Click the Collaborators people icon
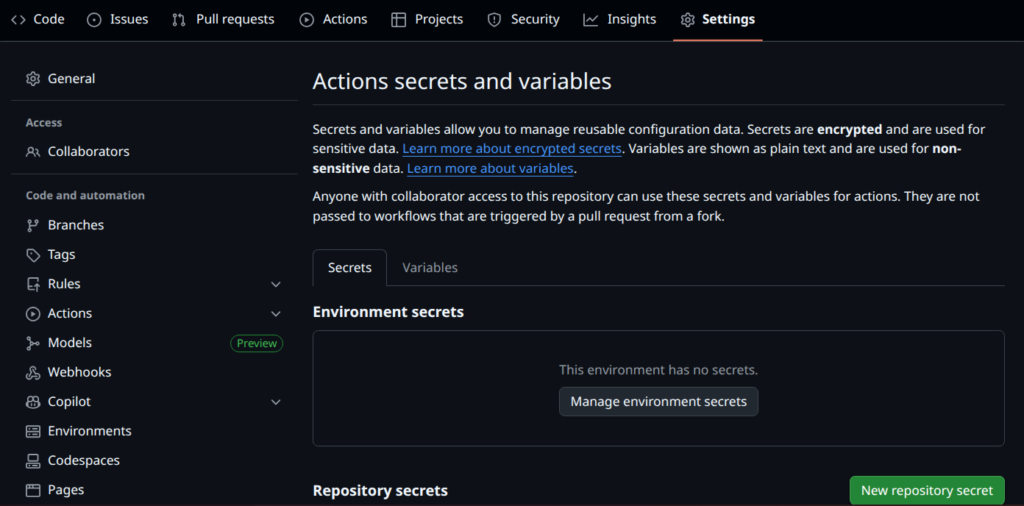1024x506 pixels. click(x=33, y=152)
